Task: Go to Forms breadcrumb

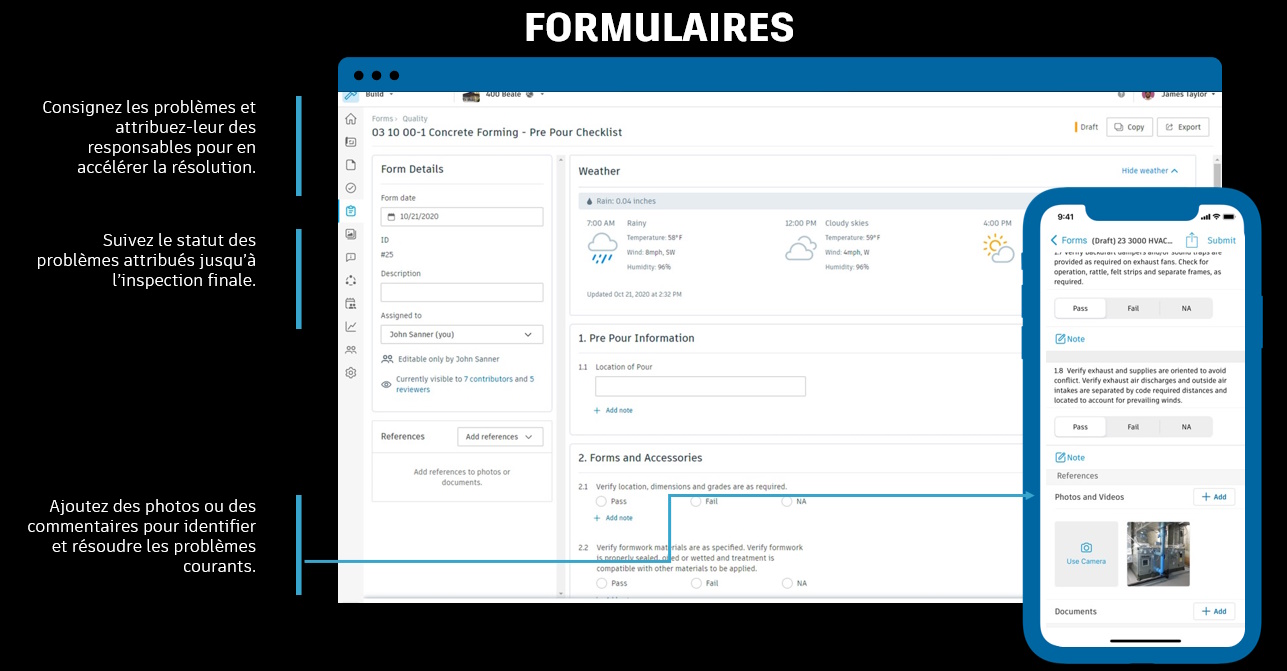Action: (x=382, y=119)
